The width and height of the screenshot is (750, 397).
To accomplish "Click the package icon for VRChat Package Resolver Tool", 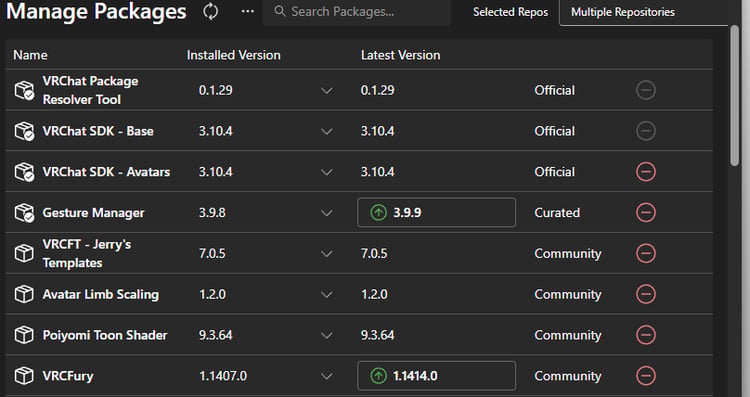I will (24, 90).
